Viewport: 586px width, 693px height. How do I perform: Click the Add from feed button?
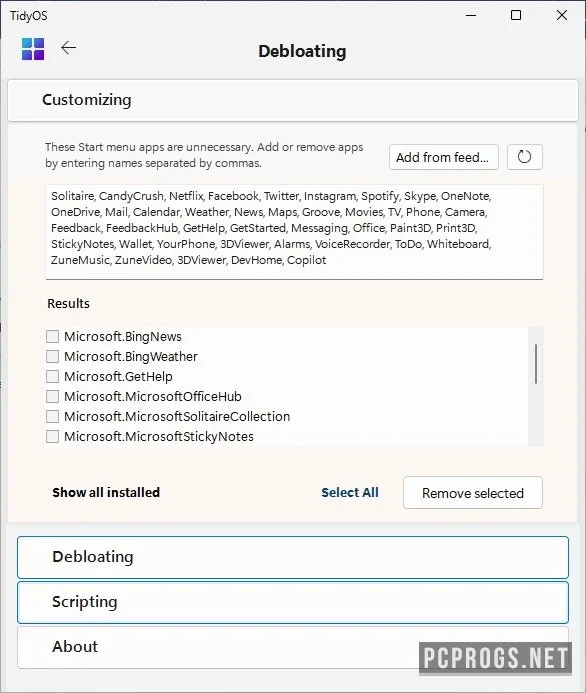(443, 157)
